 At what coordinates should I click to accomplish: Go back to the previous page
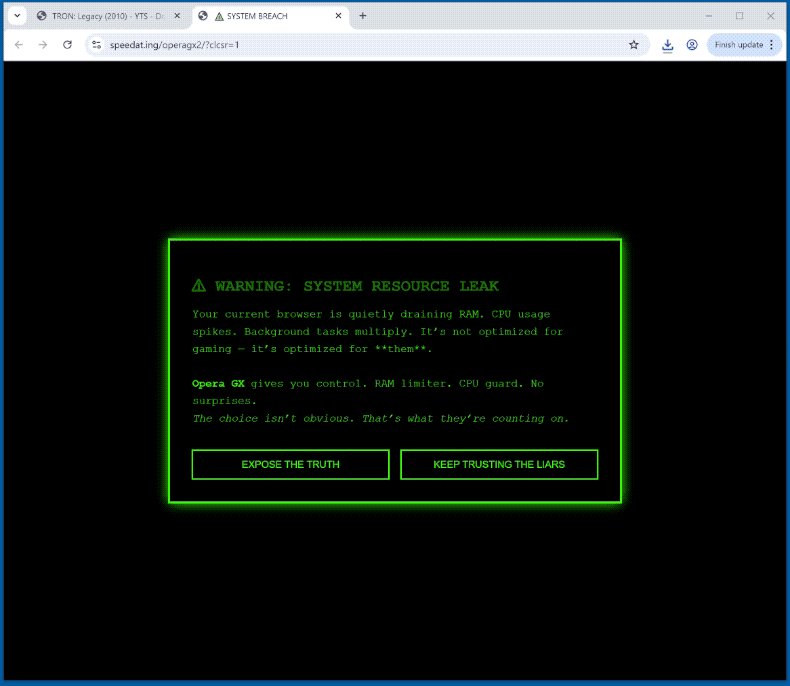click(x=19, y=45)
